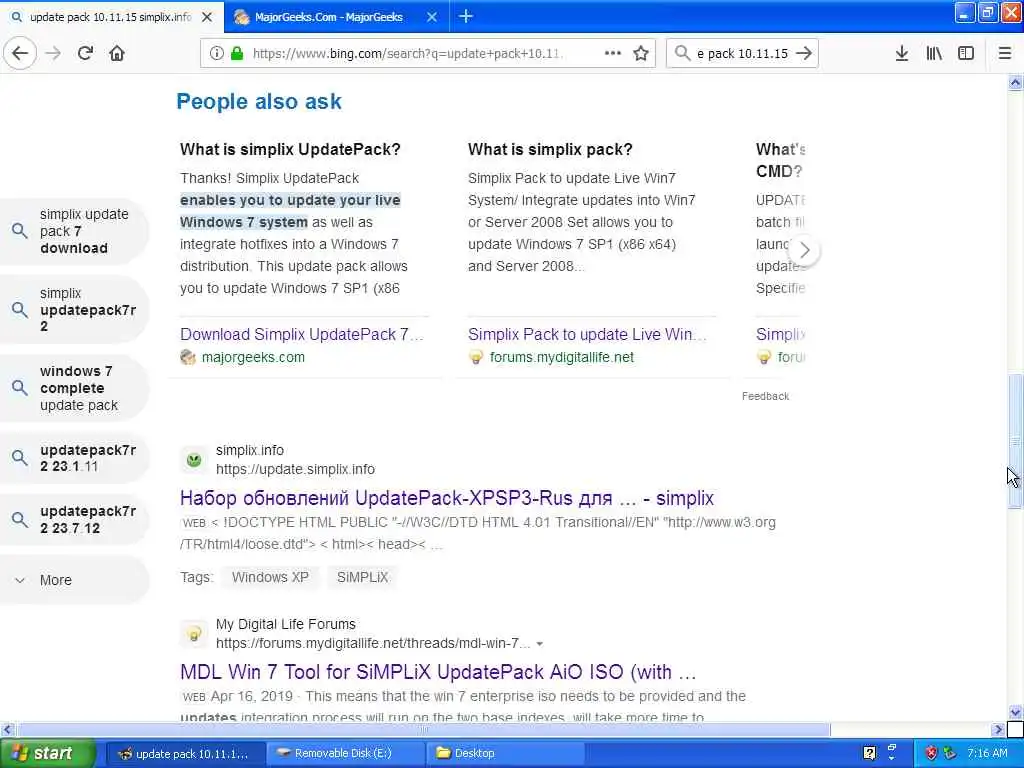
Task: Open the Firefox home page
Action: [x=117, y=54]
